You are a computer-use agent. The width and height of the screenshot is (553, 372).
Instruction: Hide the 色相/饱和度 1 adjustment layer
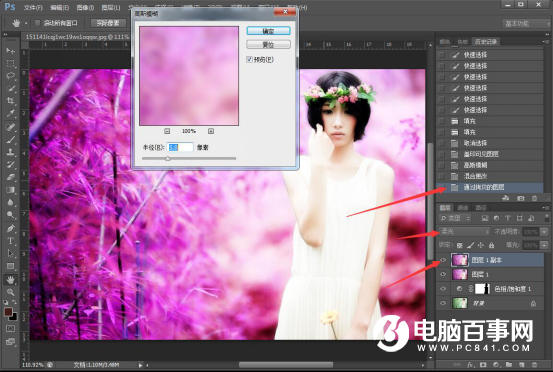tap(443, 289)
